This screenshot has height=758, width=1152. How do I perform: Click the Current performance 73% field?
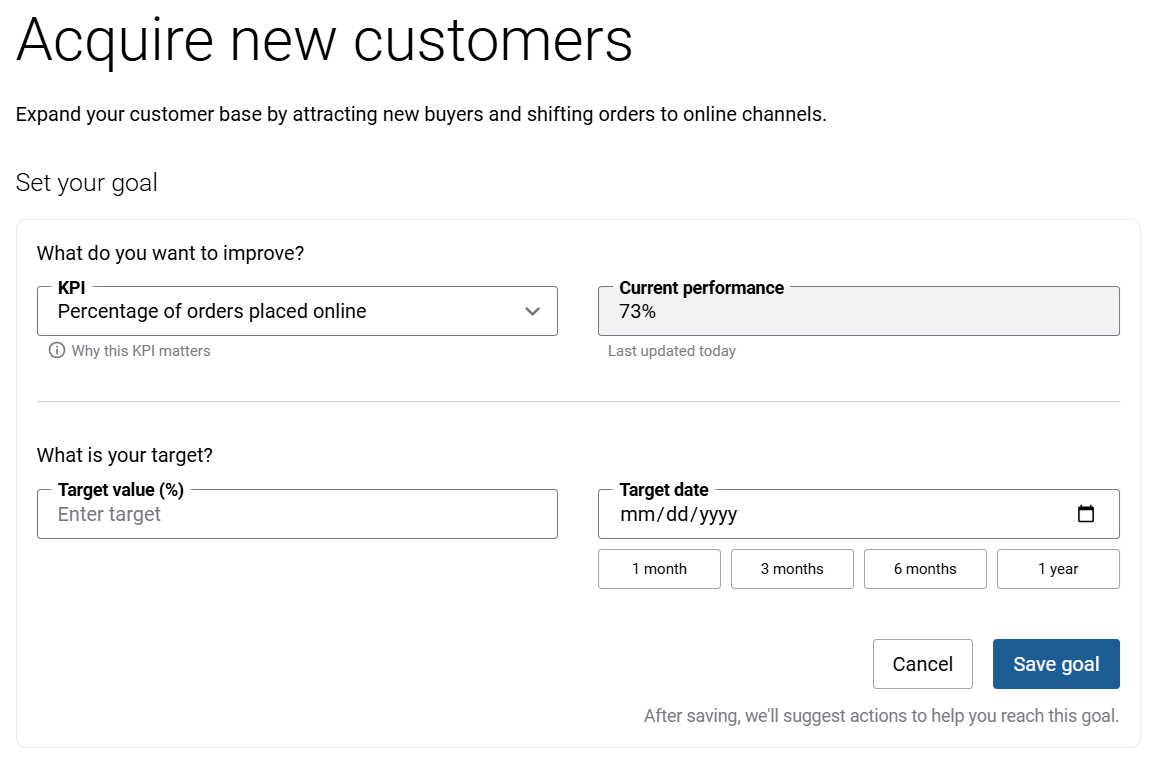pyautogui.click(x=859, y=311)
